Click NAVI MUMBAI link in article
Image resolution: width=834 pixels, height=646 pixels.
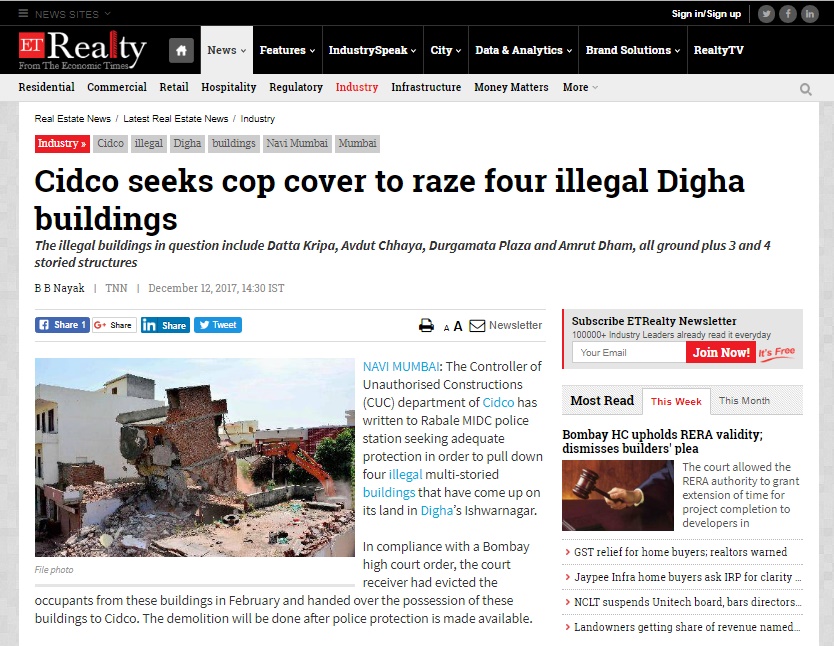401,367
